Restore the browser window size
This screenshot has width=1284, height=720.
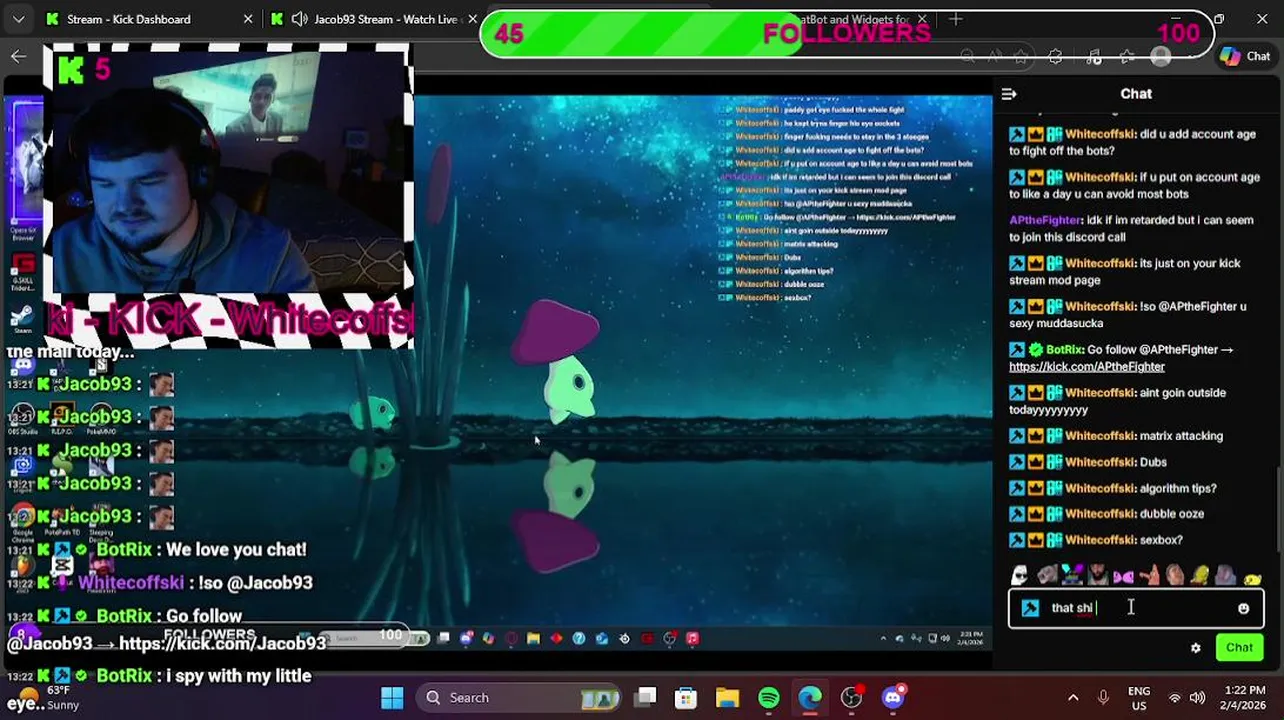pos(1219,19)
